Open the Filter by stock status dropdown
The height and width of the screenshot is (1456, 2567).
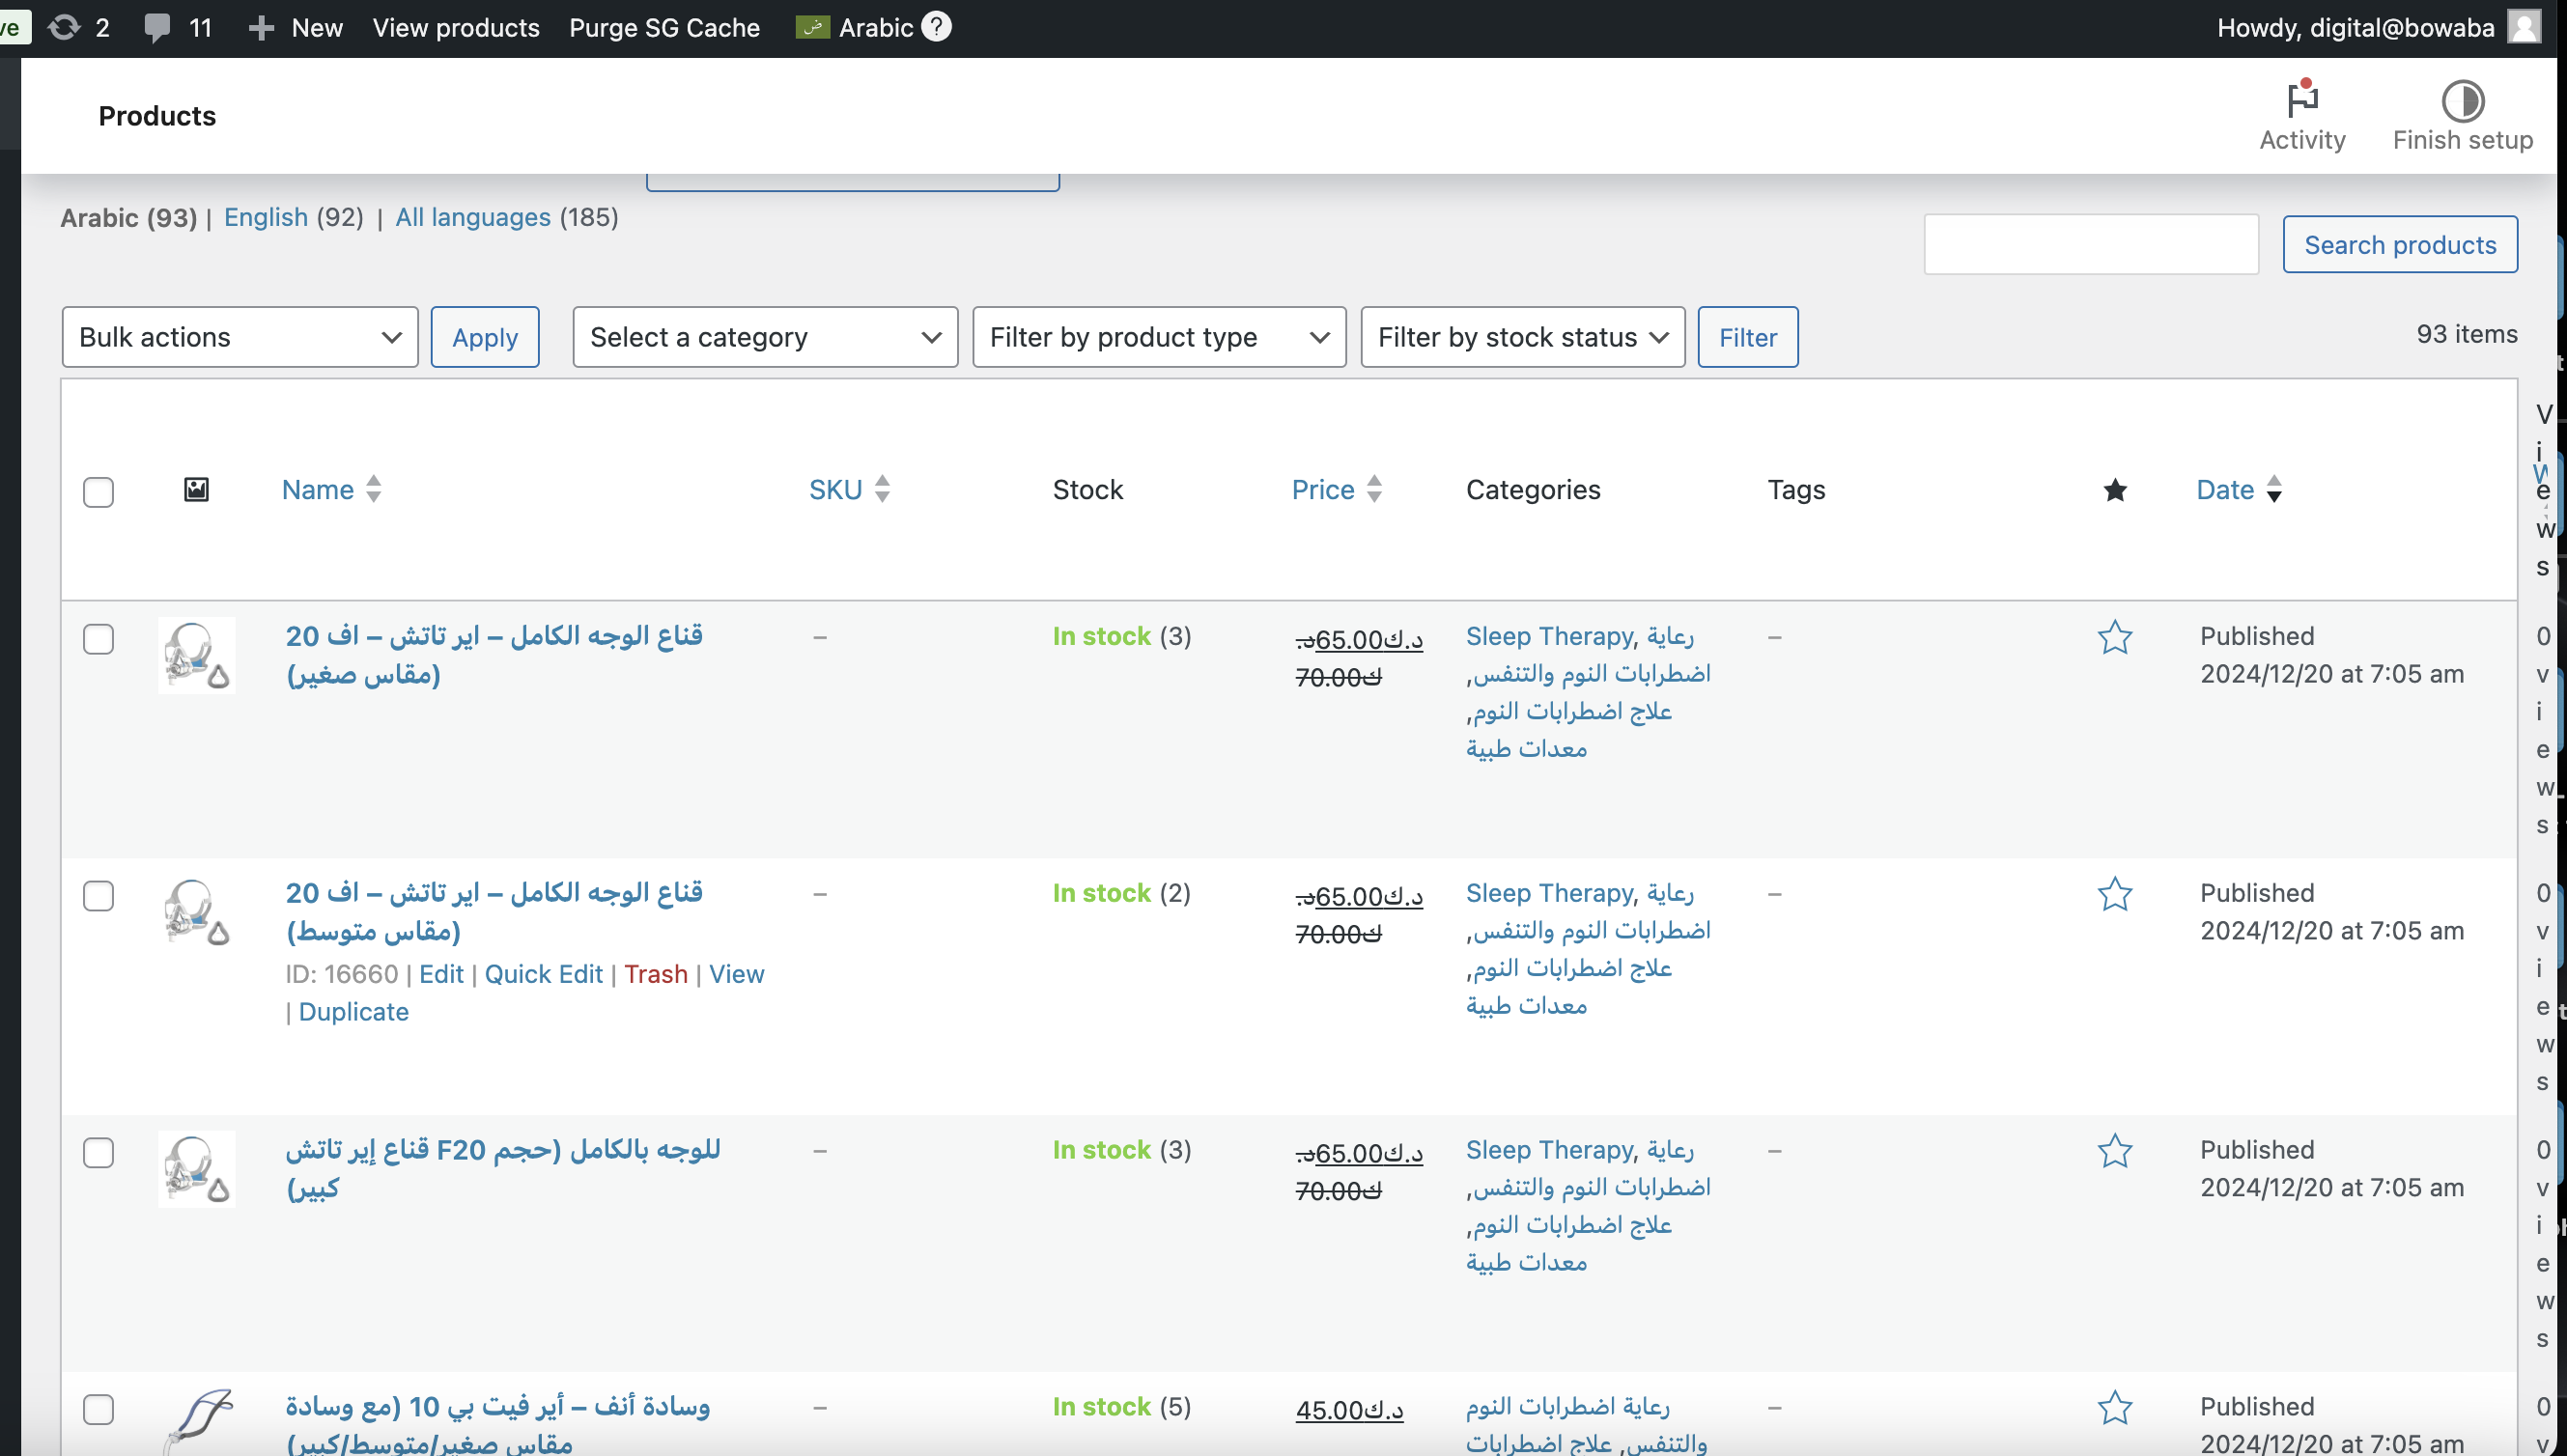tap(1523, 337)
